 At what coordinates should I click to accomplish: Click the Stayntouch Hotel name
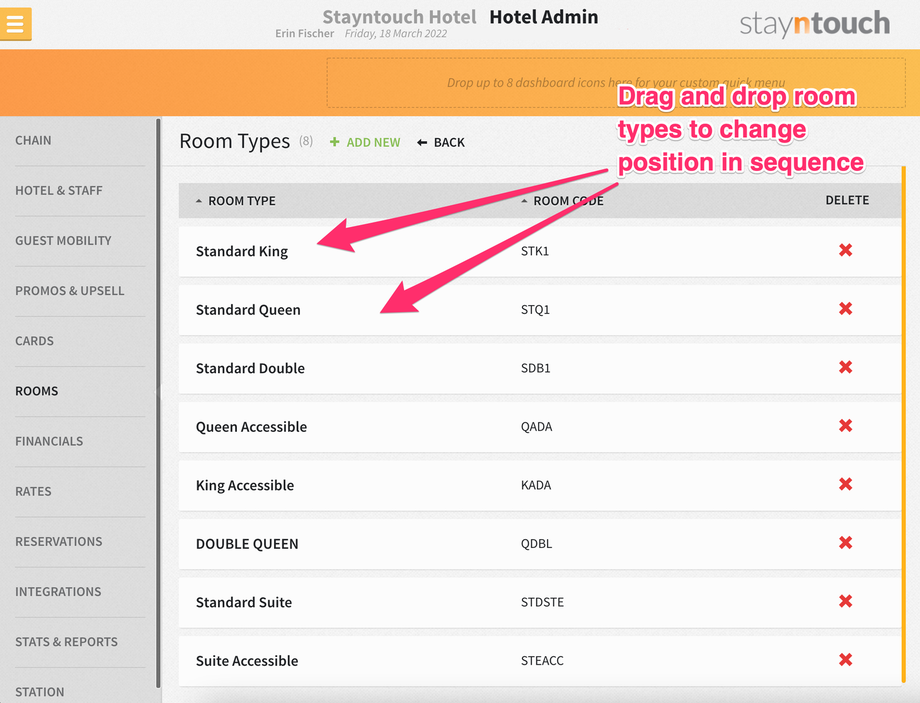pyautogui.click(x=399, y=17)
